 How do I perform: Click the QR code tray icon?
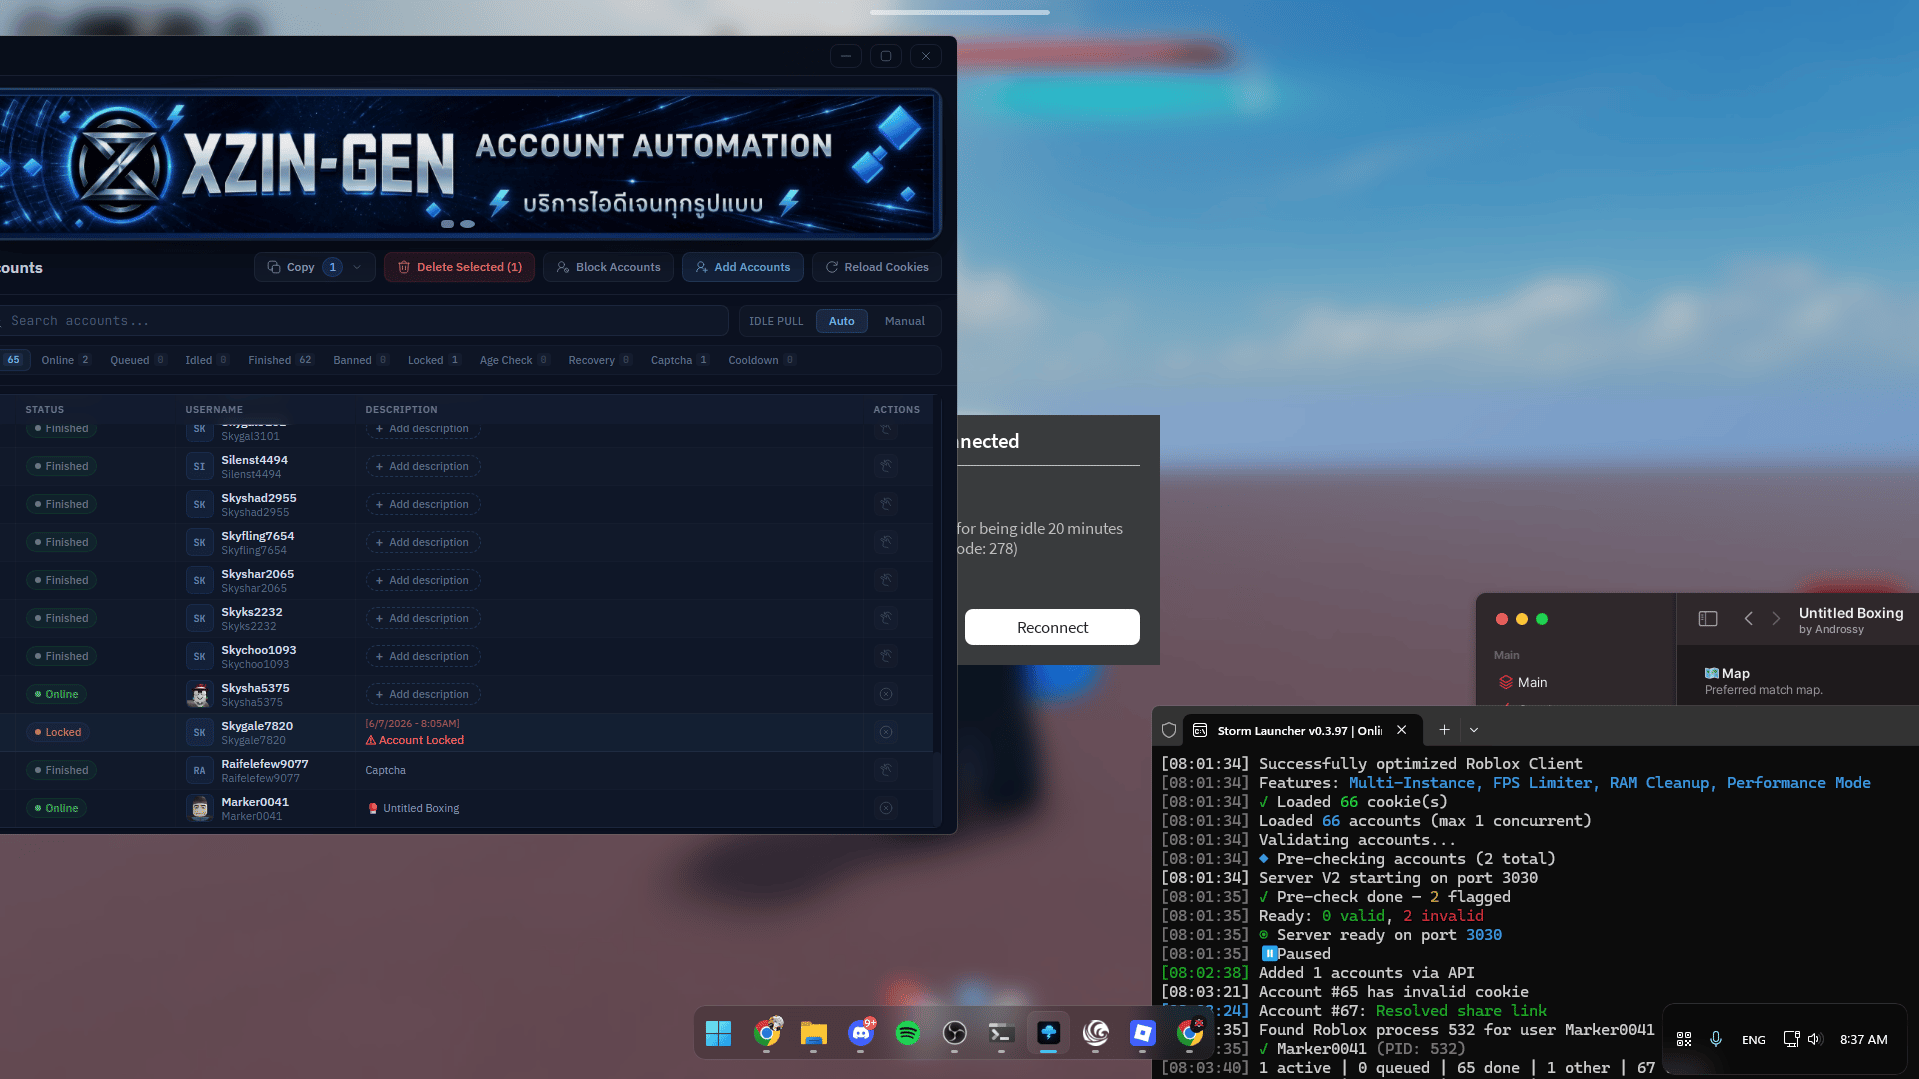(1684, 1039)
